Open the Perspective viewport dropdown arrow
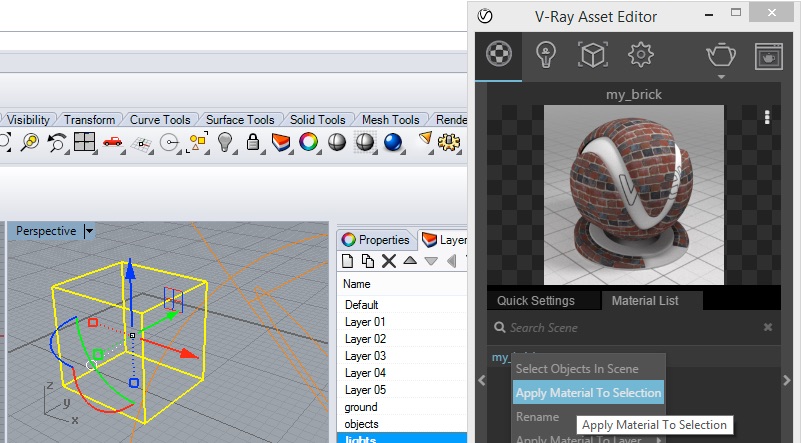The width and height of the screenshot is (801, 443). tap(89, 231)
